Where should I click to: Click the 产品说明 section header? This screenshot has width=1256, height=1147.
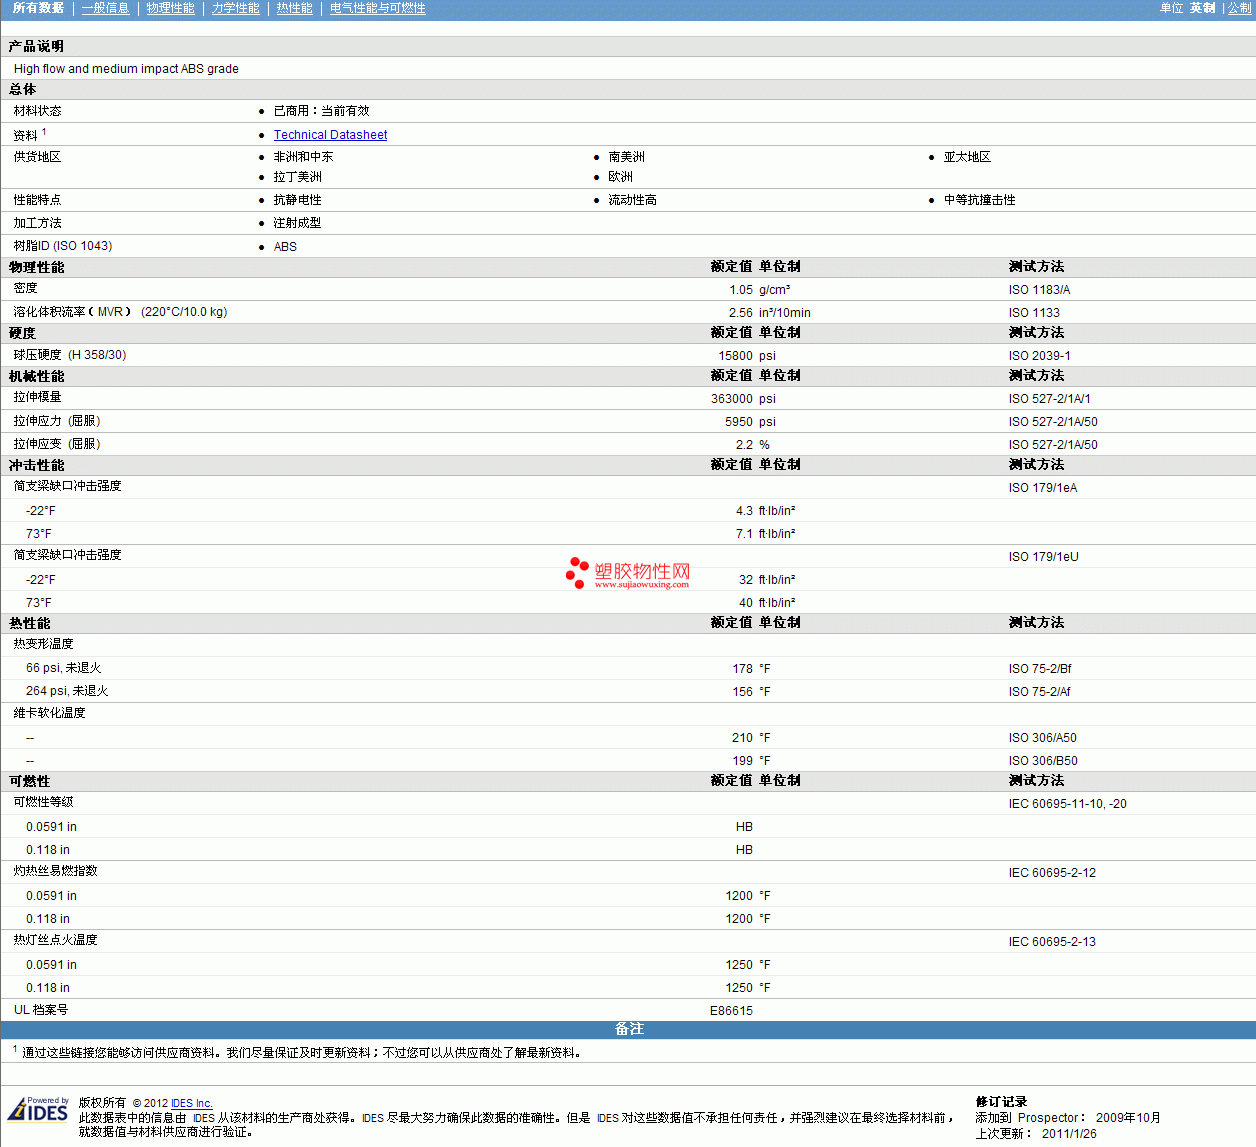[x=36, y=47]
